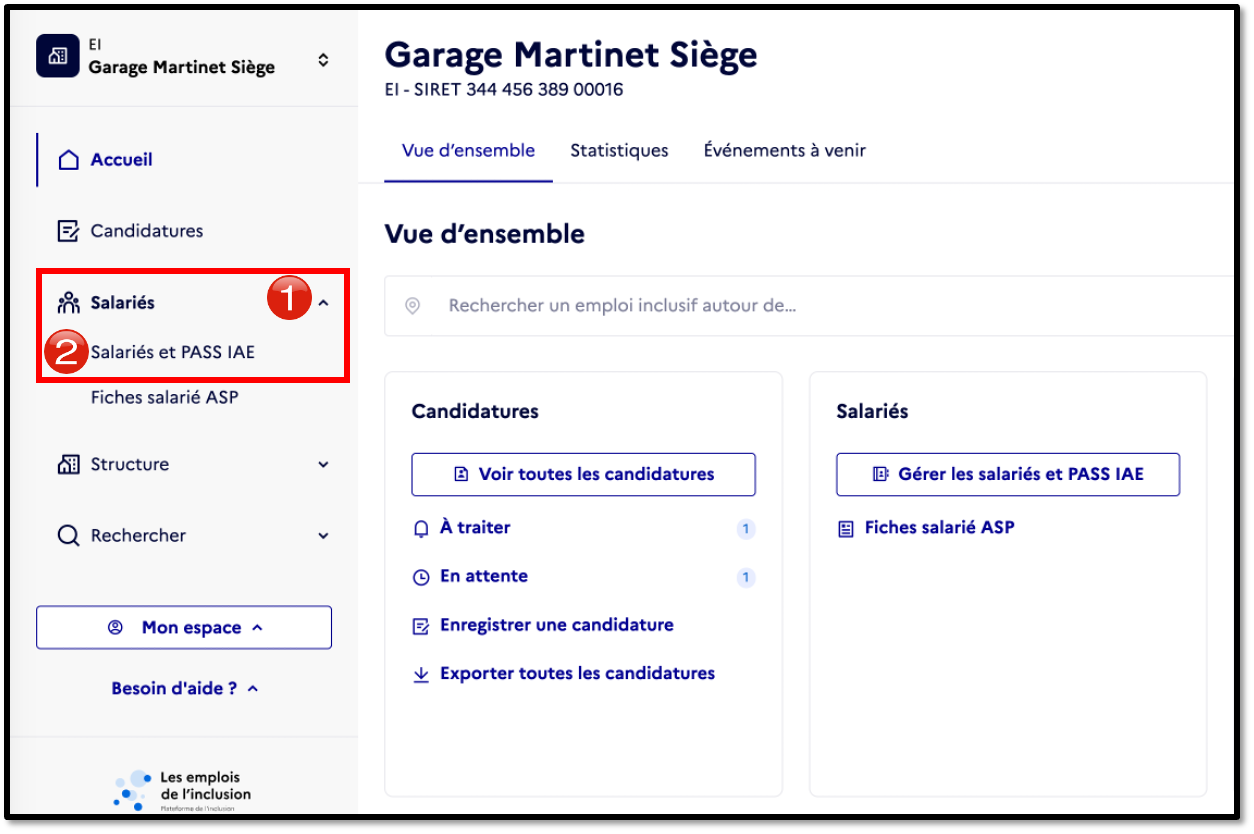The height and width of the screenshot is (834, 1254).
Task: Click the document icon in Voir toutes button
Action: [461, 474]
